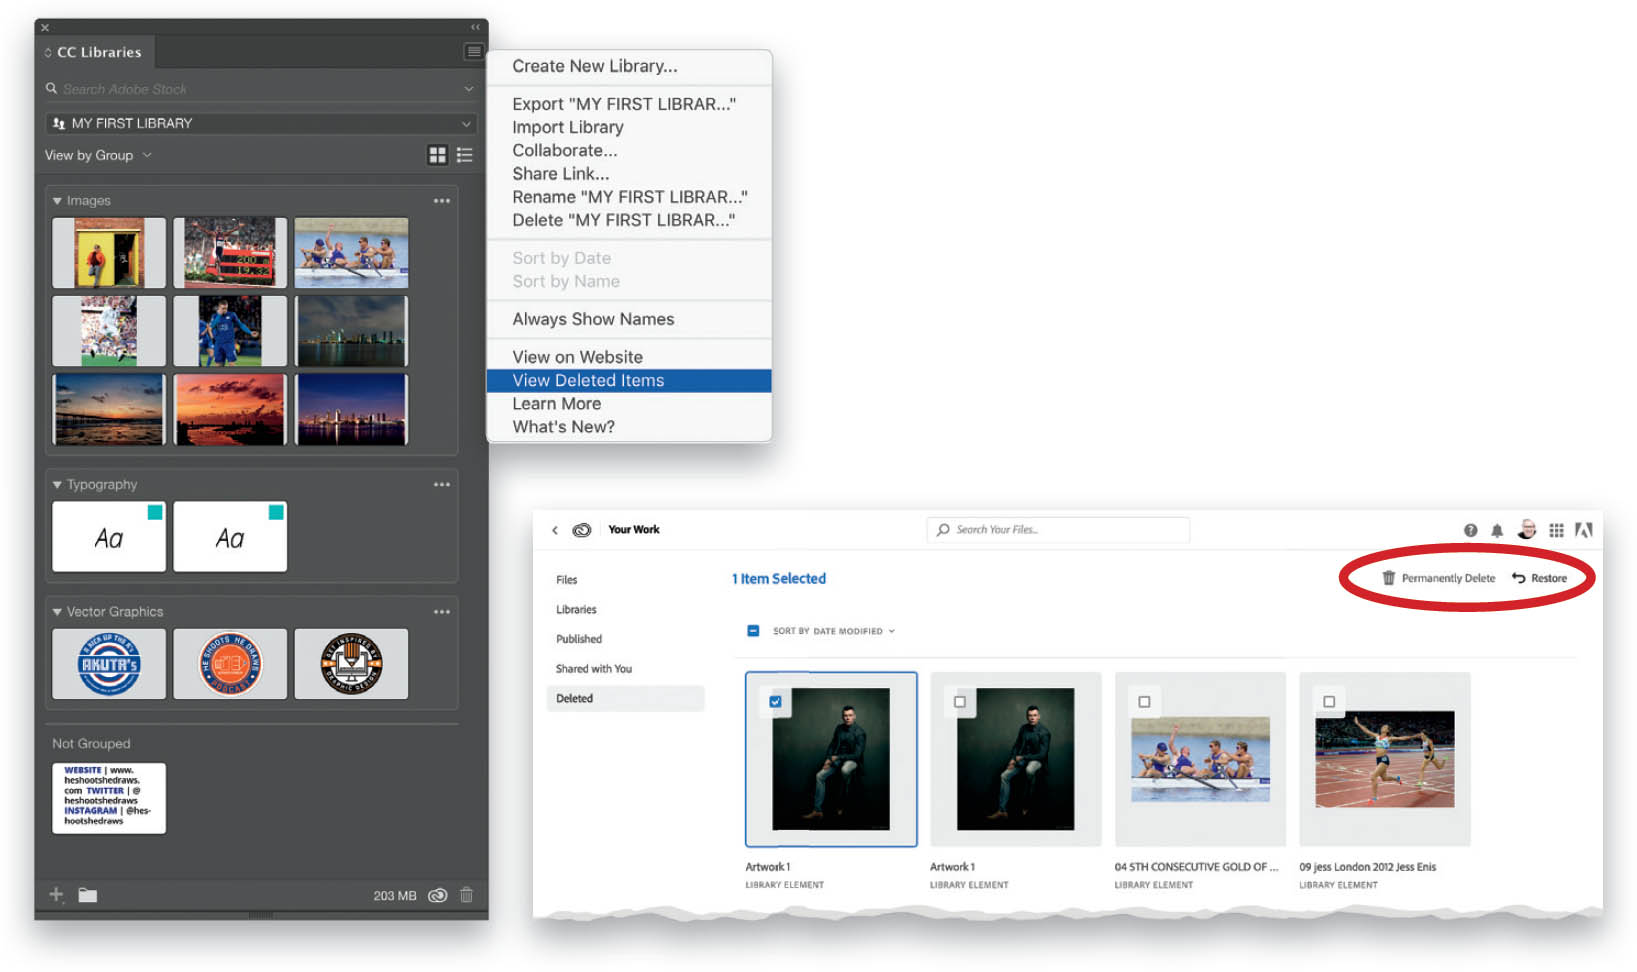Open Sort By Date Modified dropdown
The height and width of the screenshot is (972, 1637).
coord(834,631)
